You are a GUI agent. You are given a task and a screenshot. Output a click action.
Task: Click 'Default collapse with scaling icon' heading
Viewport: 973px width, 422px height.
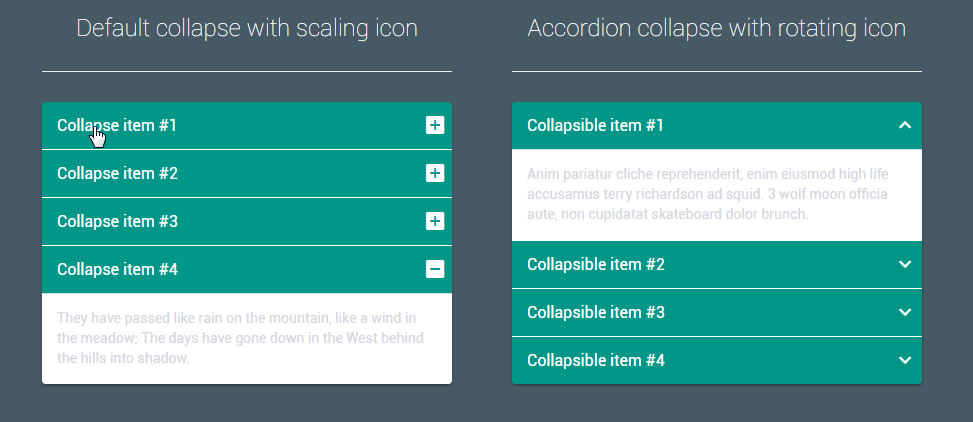247,28
